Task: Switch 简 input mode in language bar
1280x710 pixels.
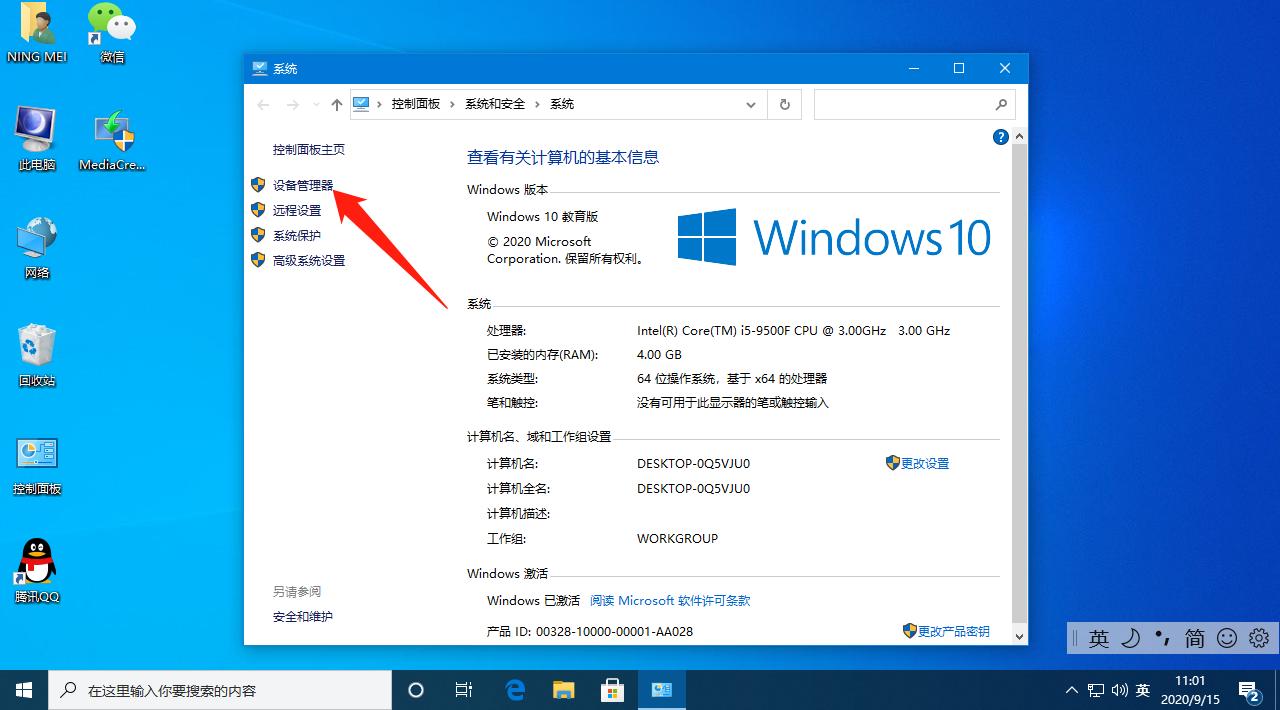Action: pyautogui.click(x=1193, y=637)
